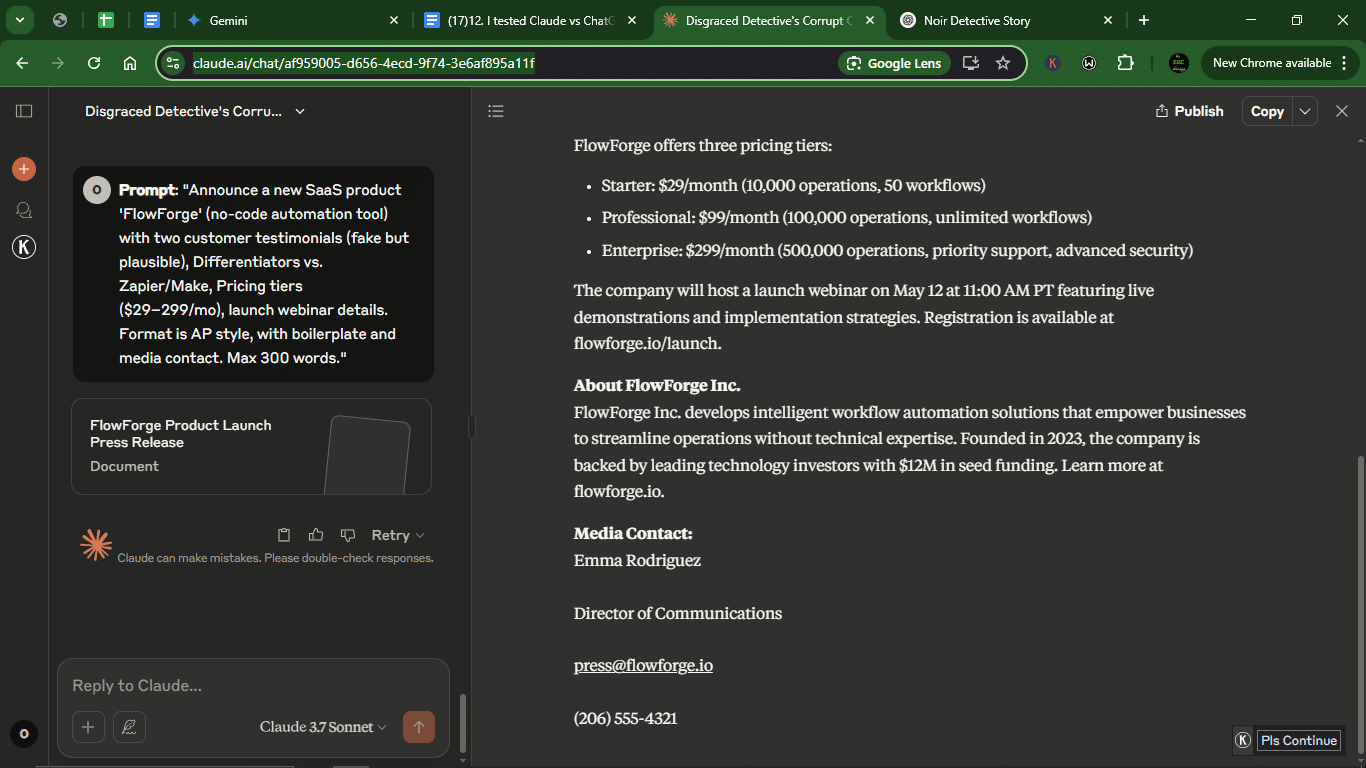Switch to the Google Docs pinned tab

pyautogui.click(x=152, y=20)
